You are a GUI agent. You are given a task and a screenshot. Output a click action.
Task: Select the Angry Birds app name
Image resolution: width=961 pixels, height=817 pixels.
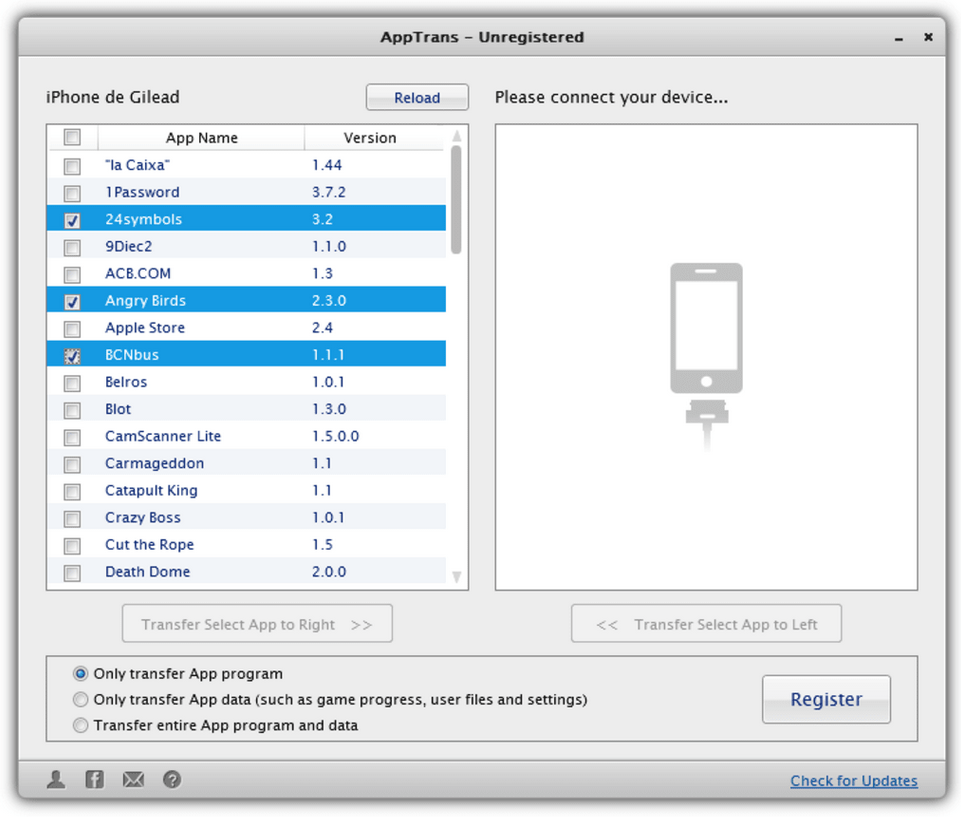[145, 300]
